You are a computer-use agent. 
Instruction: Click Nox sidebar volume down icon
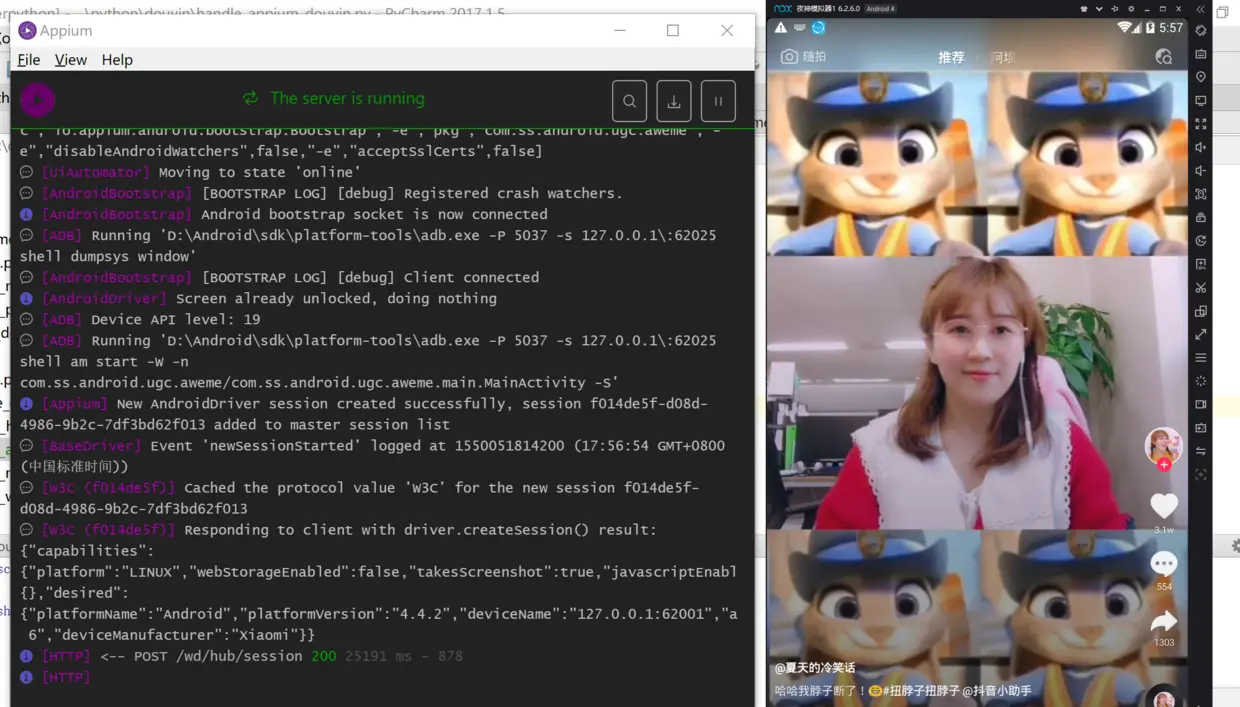pos(1201,170)
